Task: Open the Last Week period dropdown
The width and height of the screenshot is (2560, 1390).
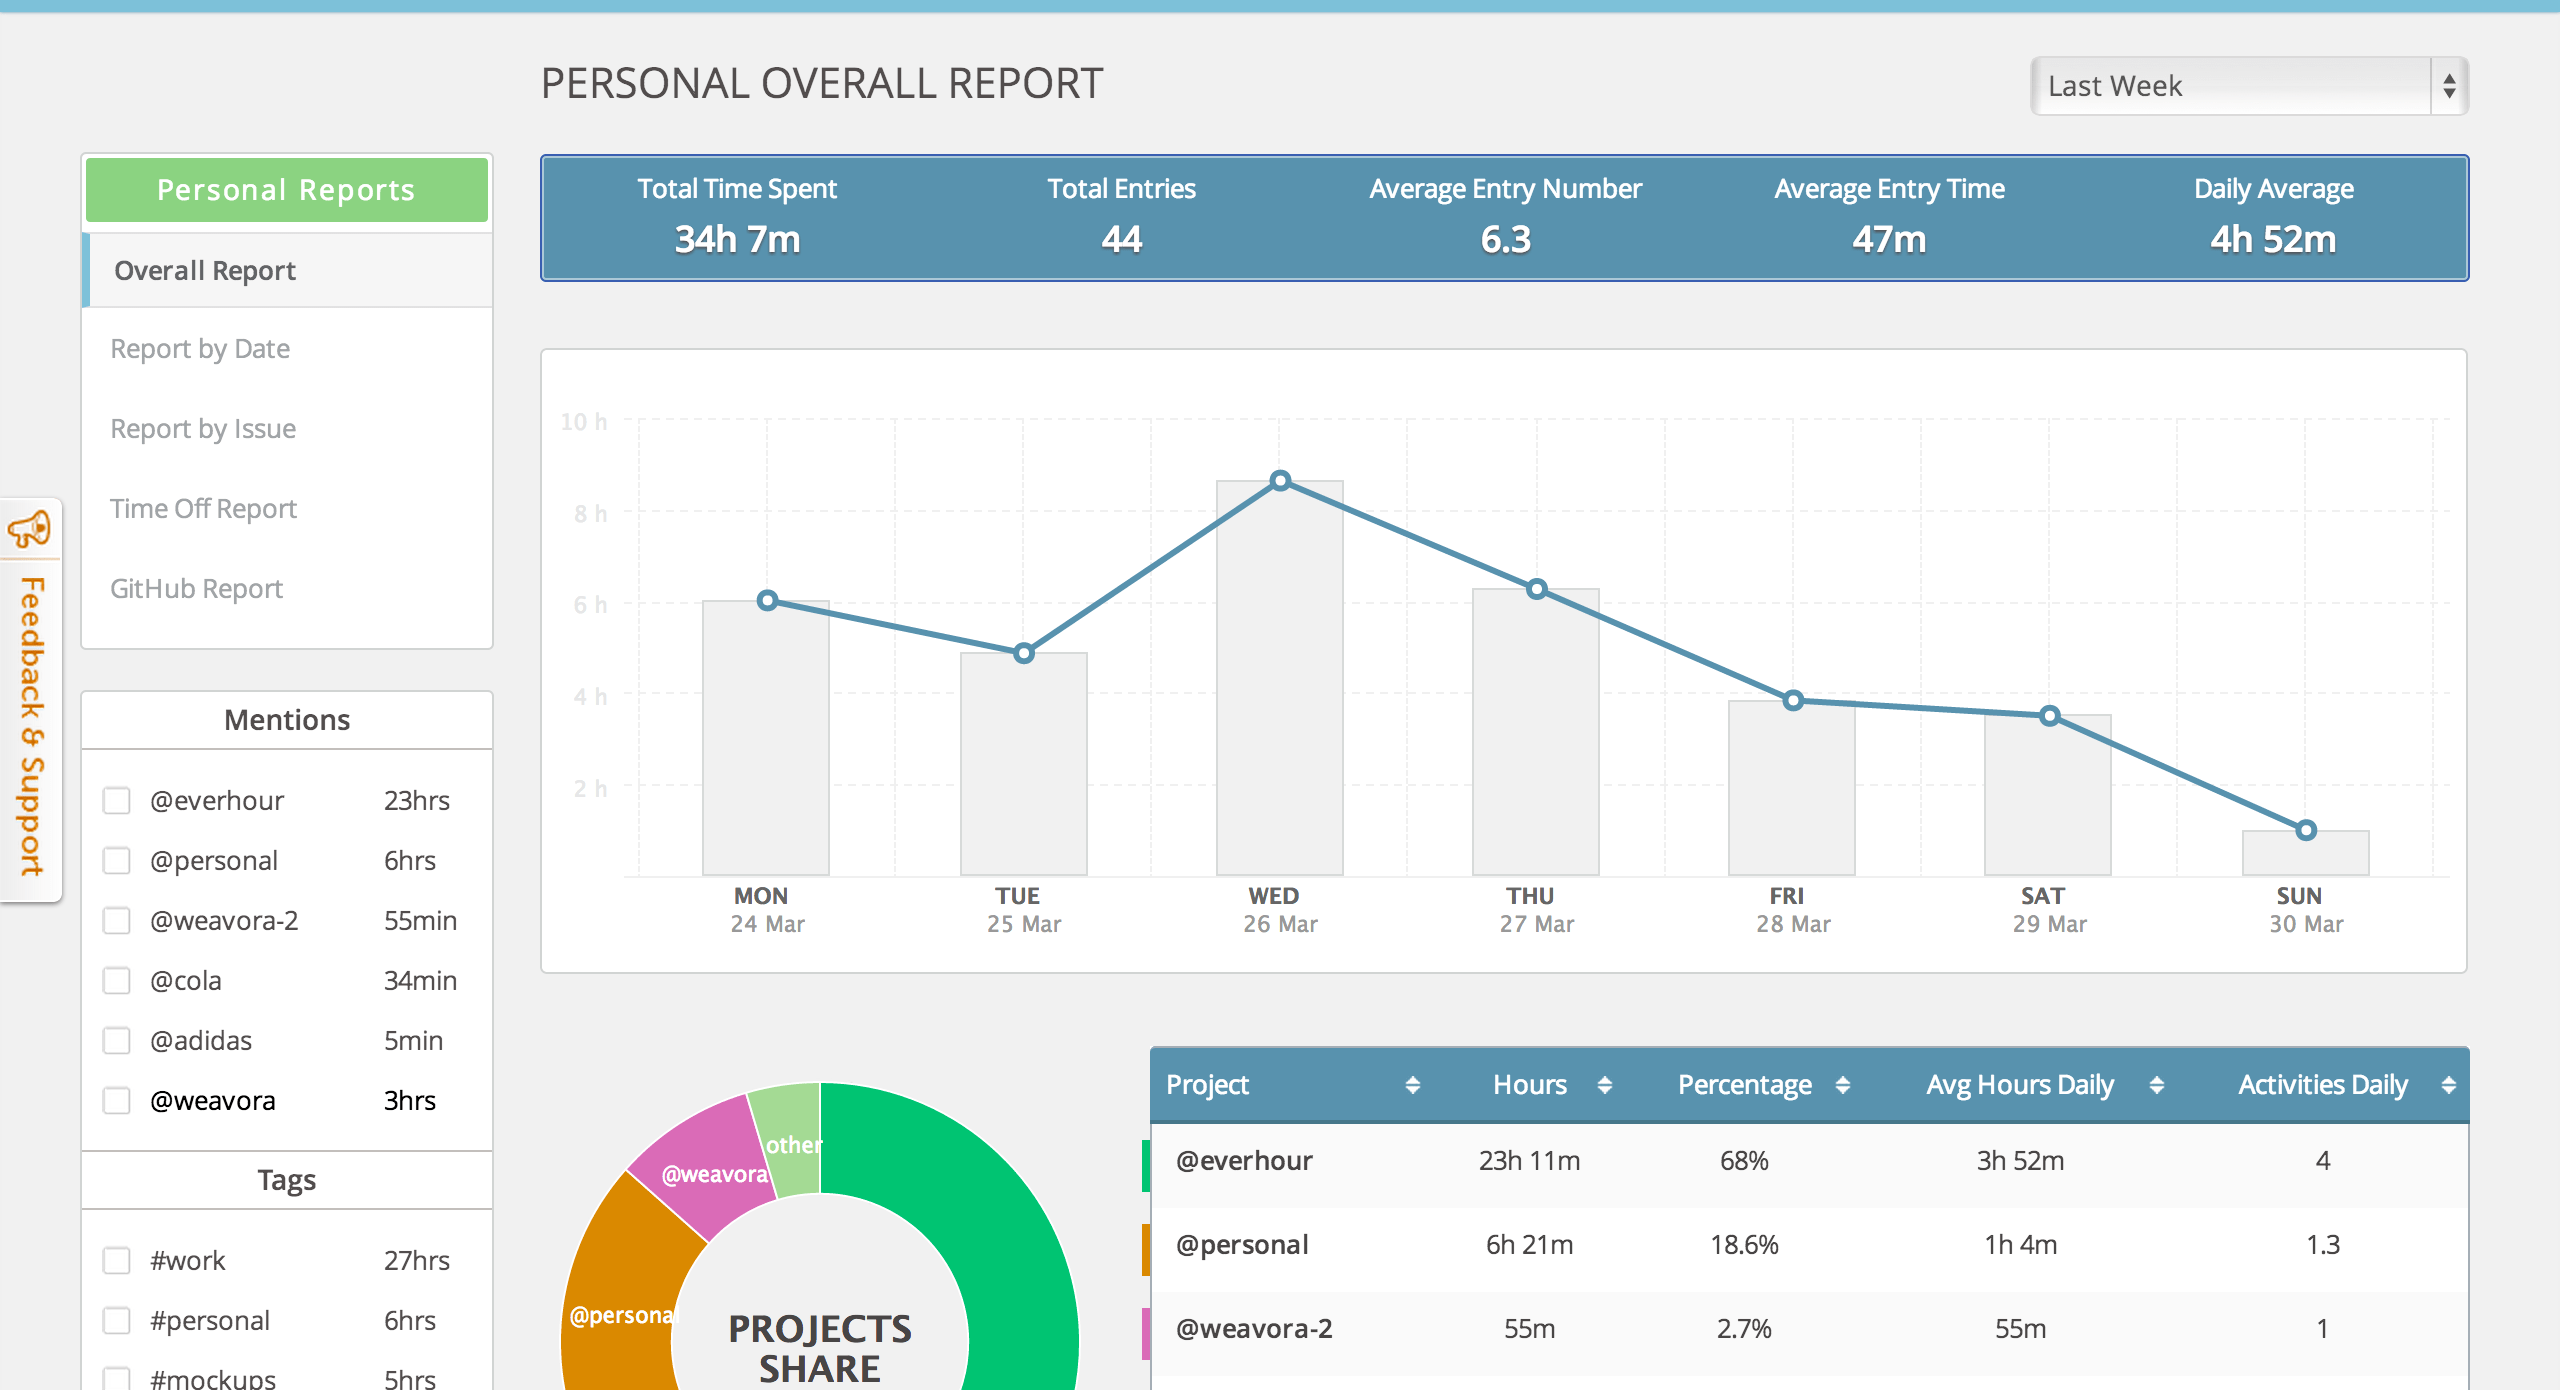Action: click(x=2249, y=86)
